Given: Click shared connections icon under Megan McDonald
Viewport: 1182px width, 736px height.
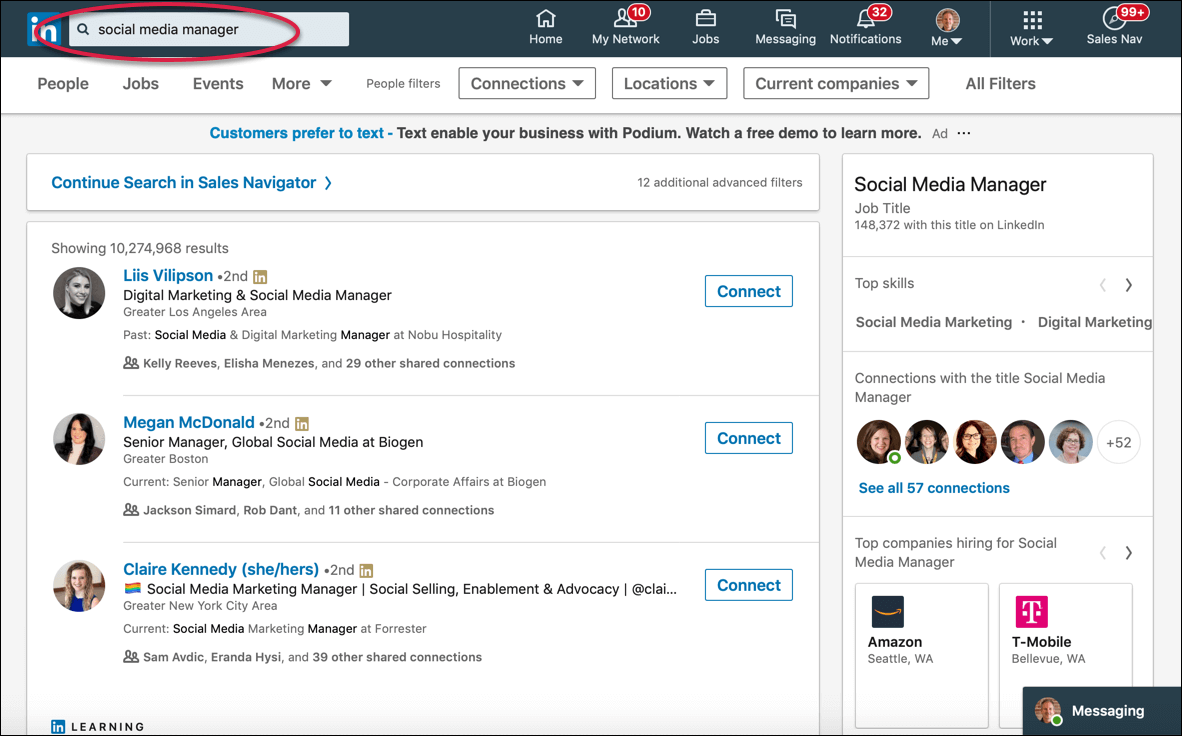Looking at the screenshot, I should tap(131, 510).
